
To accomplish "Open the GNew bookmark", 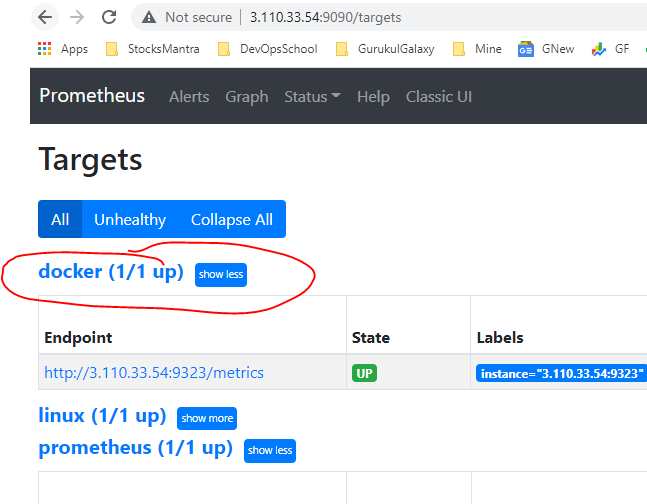I will pos(544,48).
